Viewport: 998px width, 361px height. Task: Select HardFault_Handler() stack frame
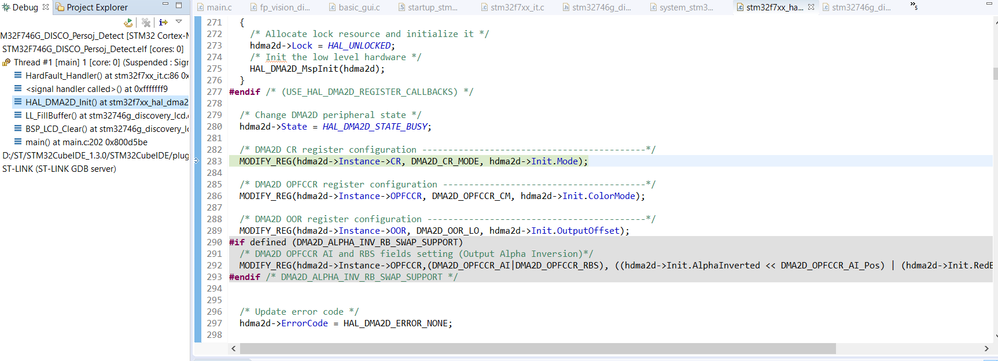click(101, 75)
